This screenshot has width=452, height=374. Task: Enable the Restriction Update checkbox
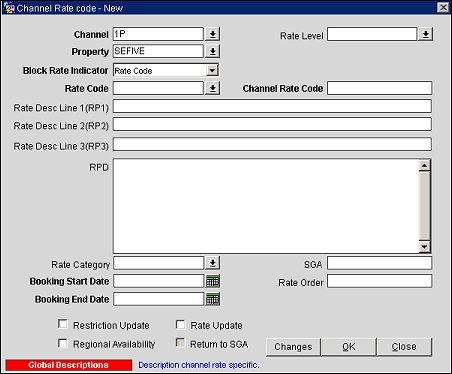pyautogui.click(x=63, y=324)
